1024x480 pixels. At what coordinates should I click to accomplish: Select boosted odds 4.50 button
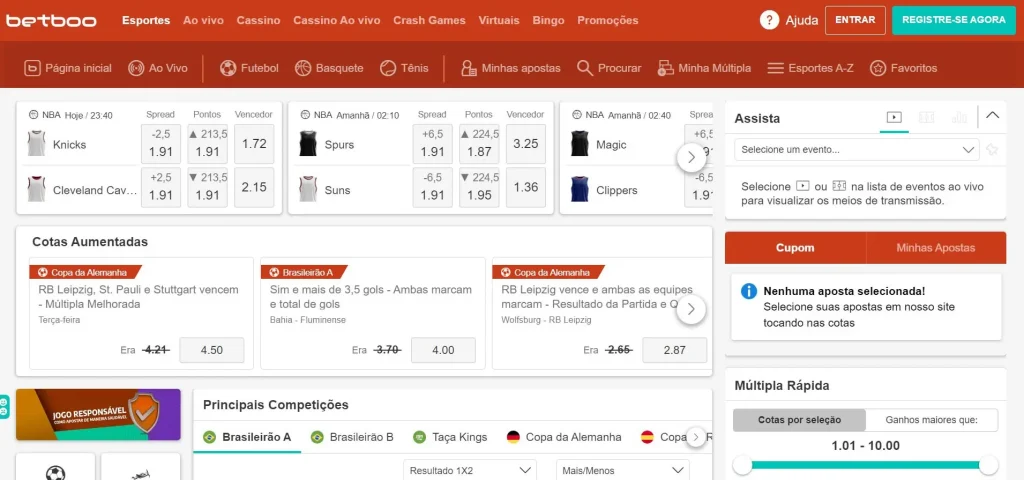212,350
